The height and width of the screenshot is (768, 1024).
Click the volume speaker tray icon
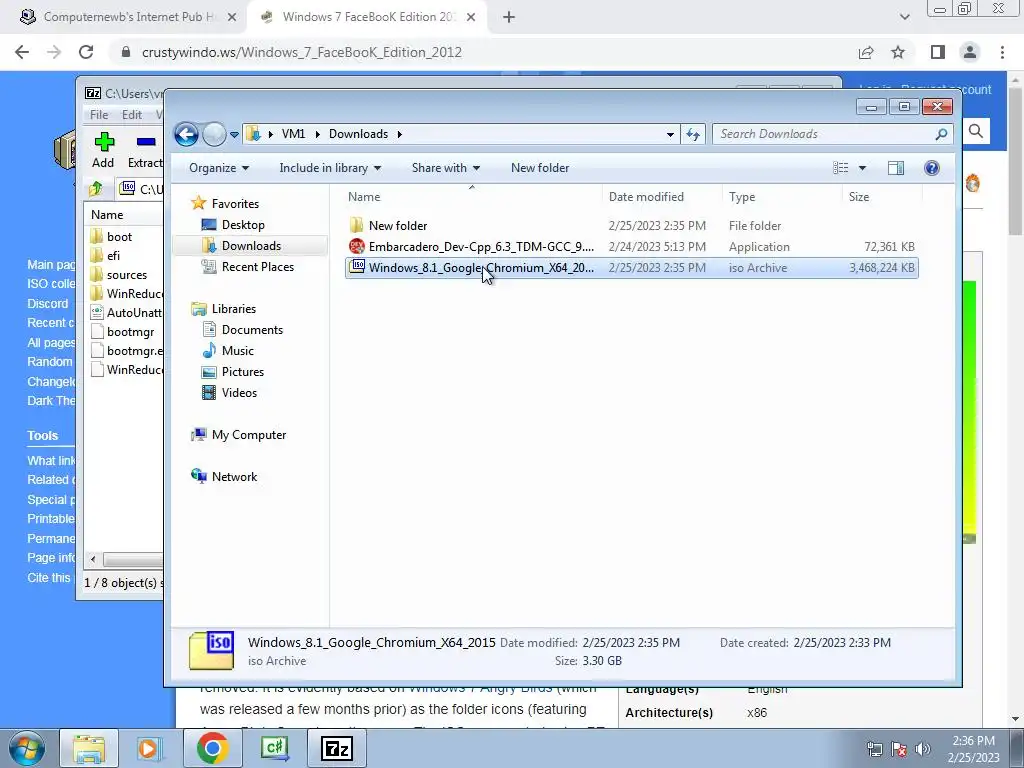tap(922, 748)
